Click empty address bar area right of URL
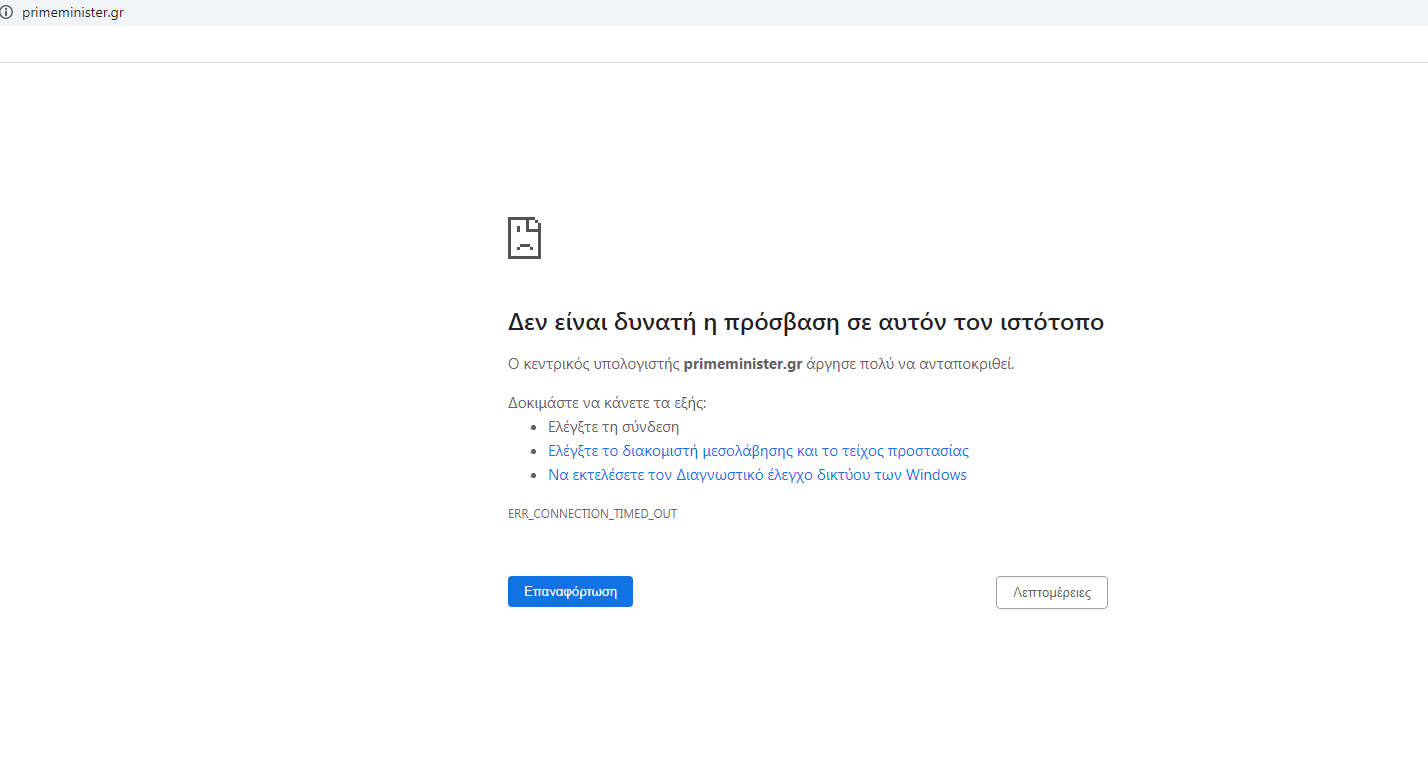This screenshot has height=757, width=1428. [700, 13]
